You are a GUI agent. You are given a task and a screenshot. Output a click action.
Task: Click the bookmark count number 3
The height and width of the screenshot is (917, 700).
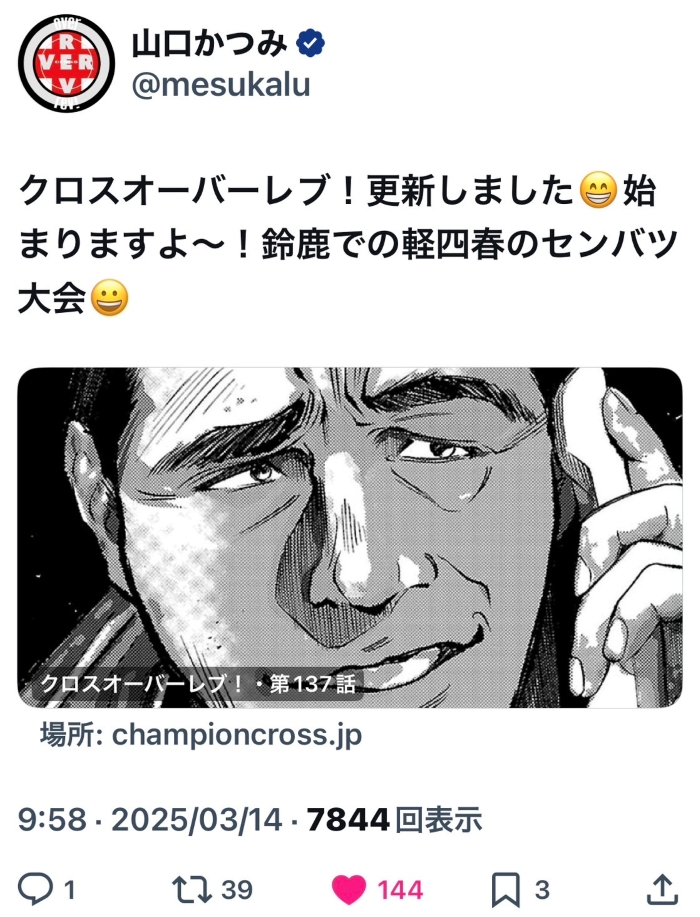point(542,890)
